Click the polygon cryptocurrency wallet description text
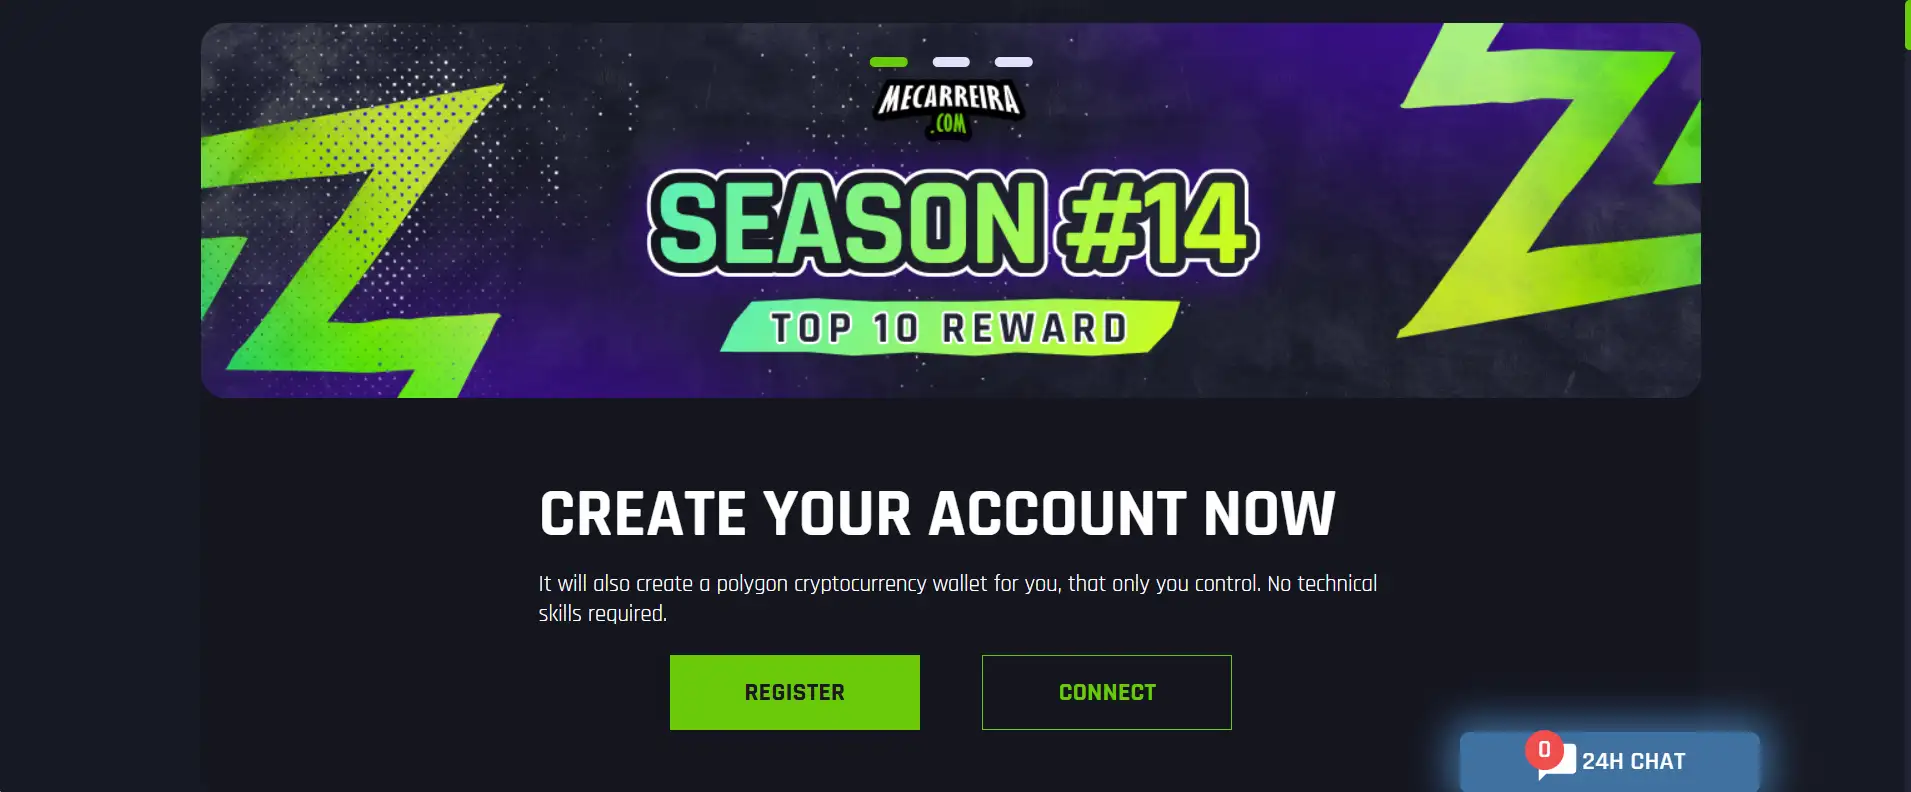The height and width of the screenshot is (792, 1911). [957, 598]
